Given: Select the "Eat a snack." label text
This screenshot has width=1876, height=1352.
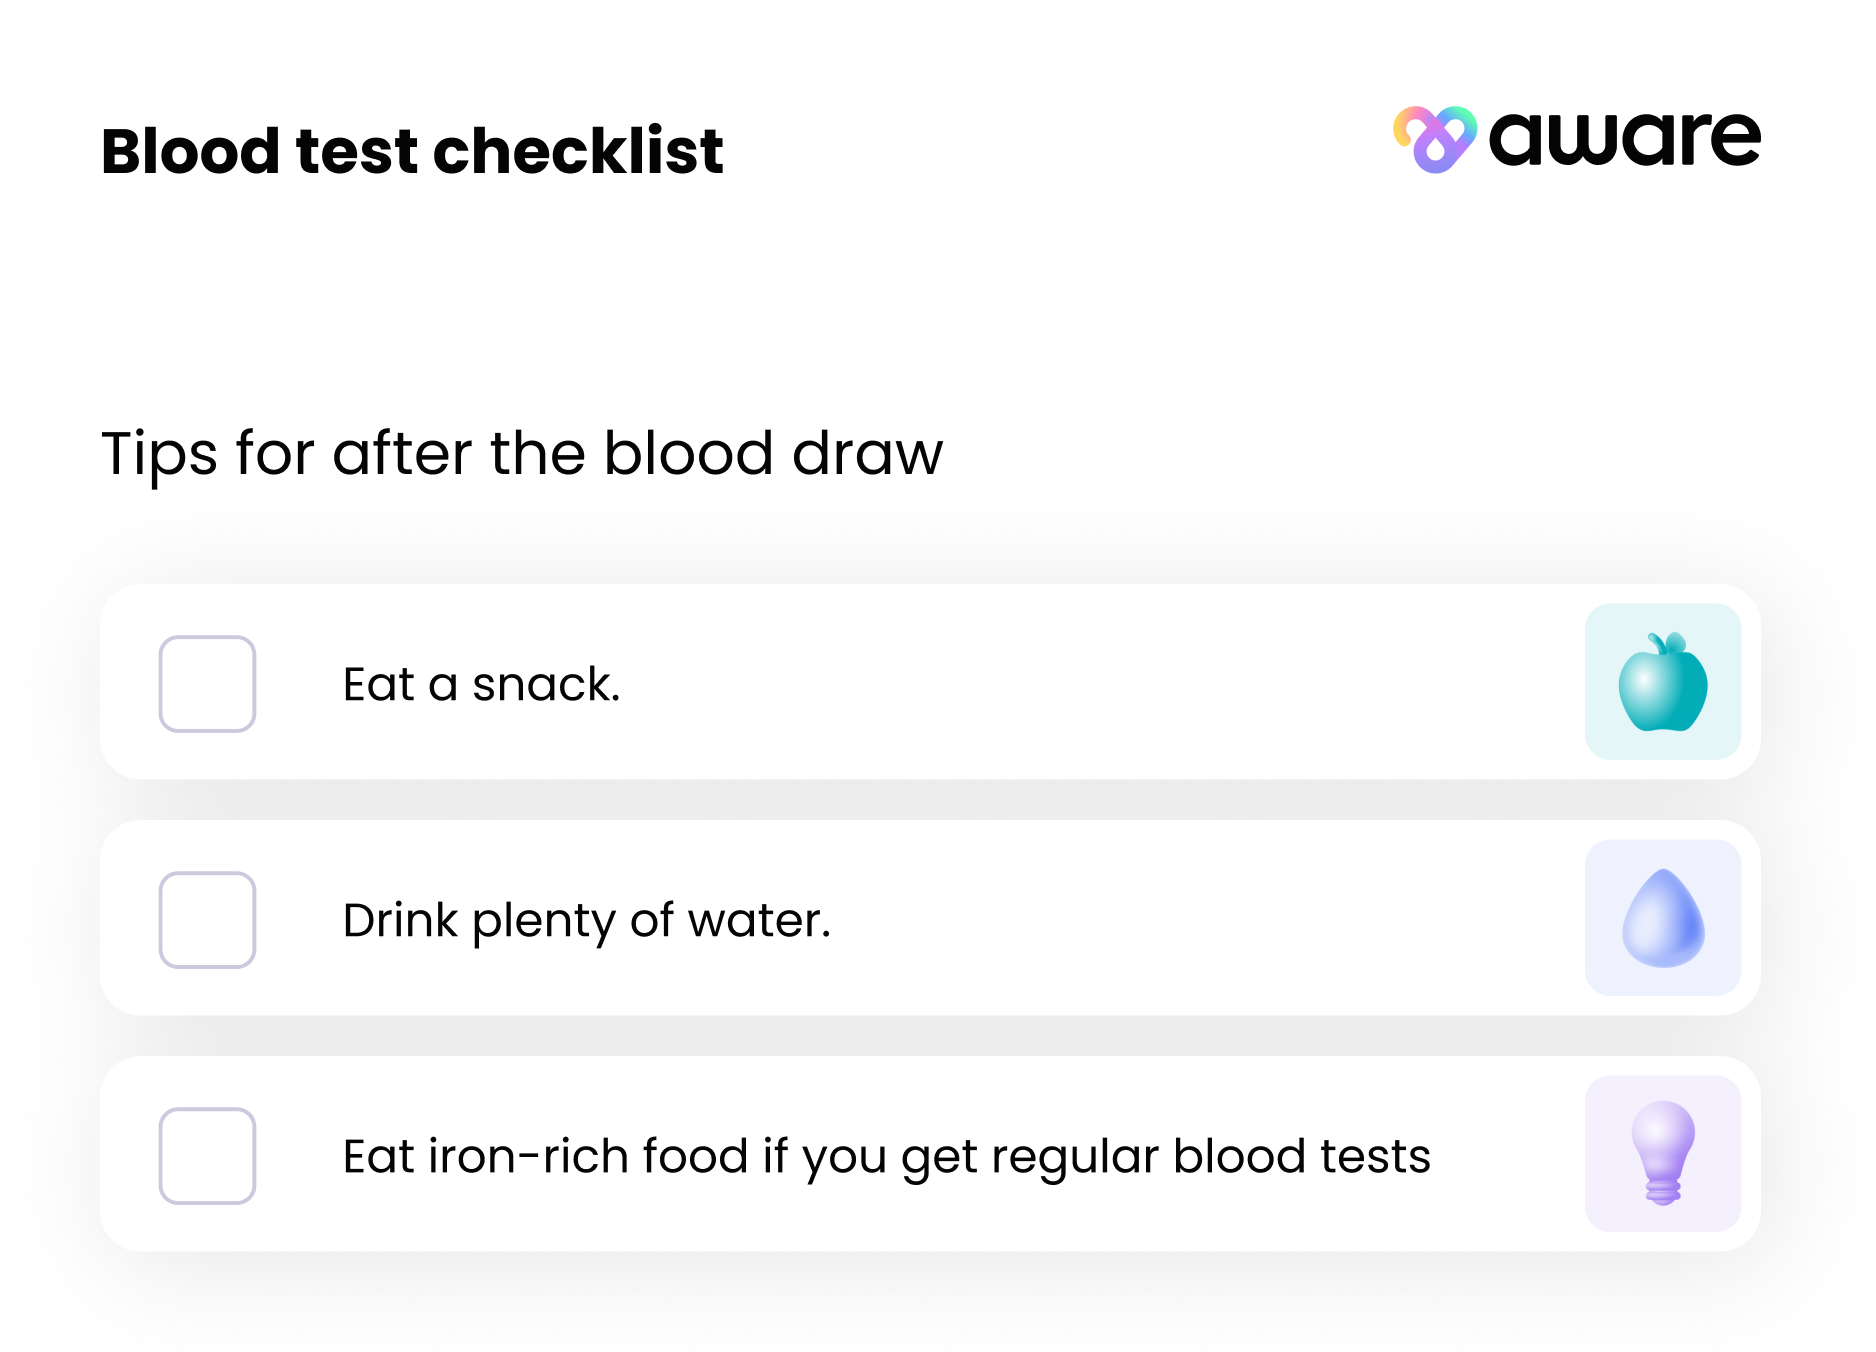Looking at the screenshot, I should point(481,685).
